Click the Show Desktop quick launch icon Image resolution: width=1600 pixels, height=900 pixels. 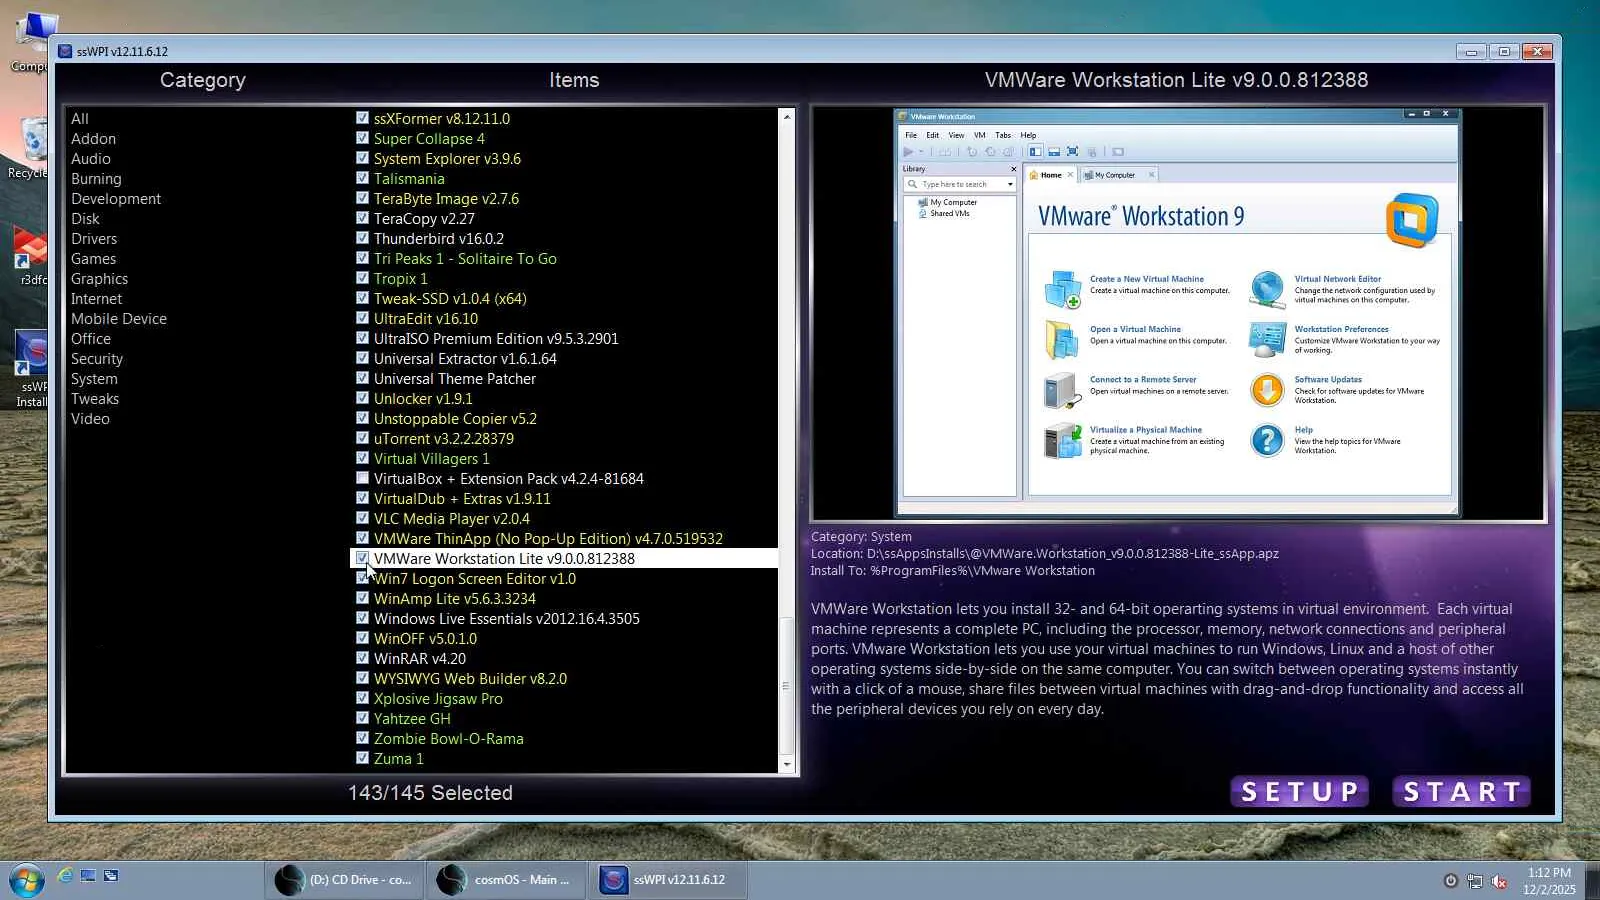tap(88, 876)
